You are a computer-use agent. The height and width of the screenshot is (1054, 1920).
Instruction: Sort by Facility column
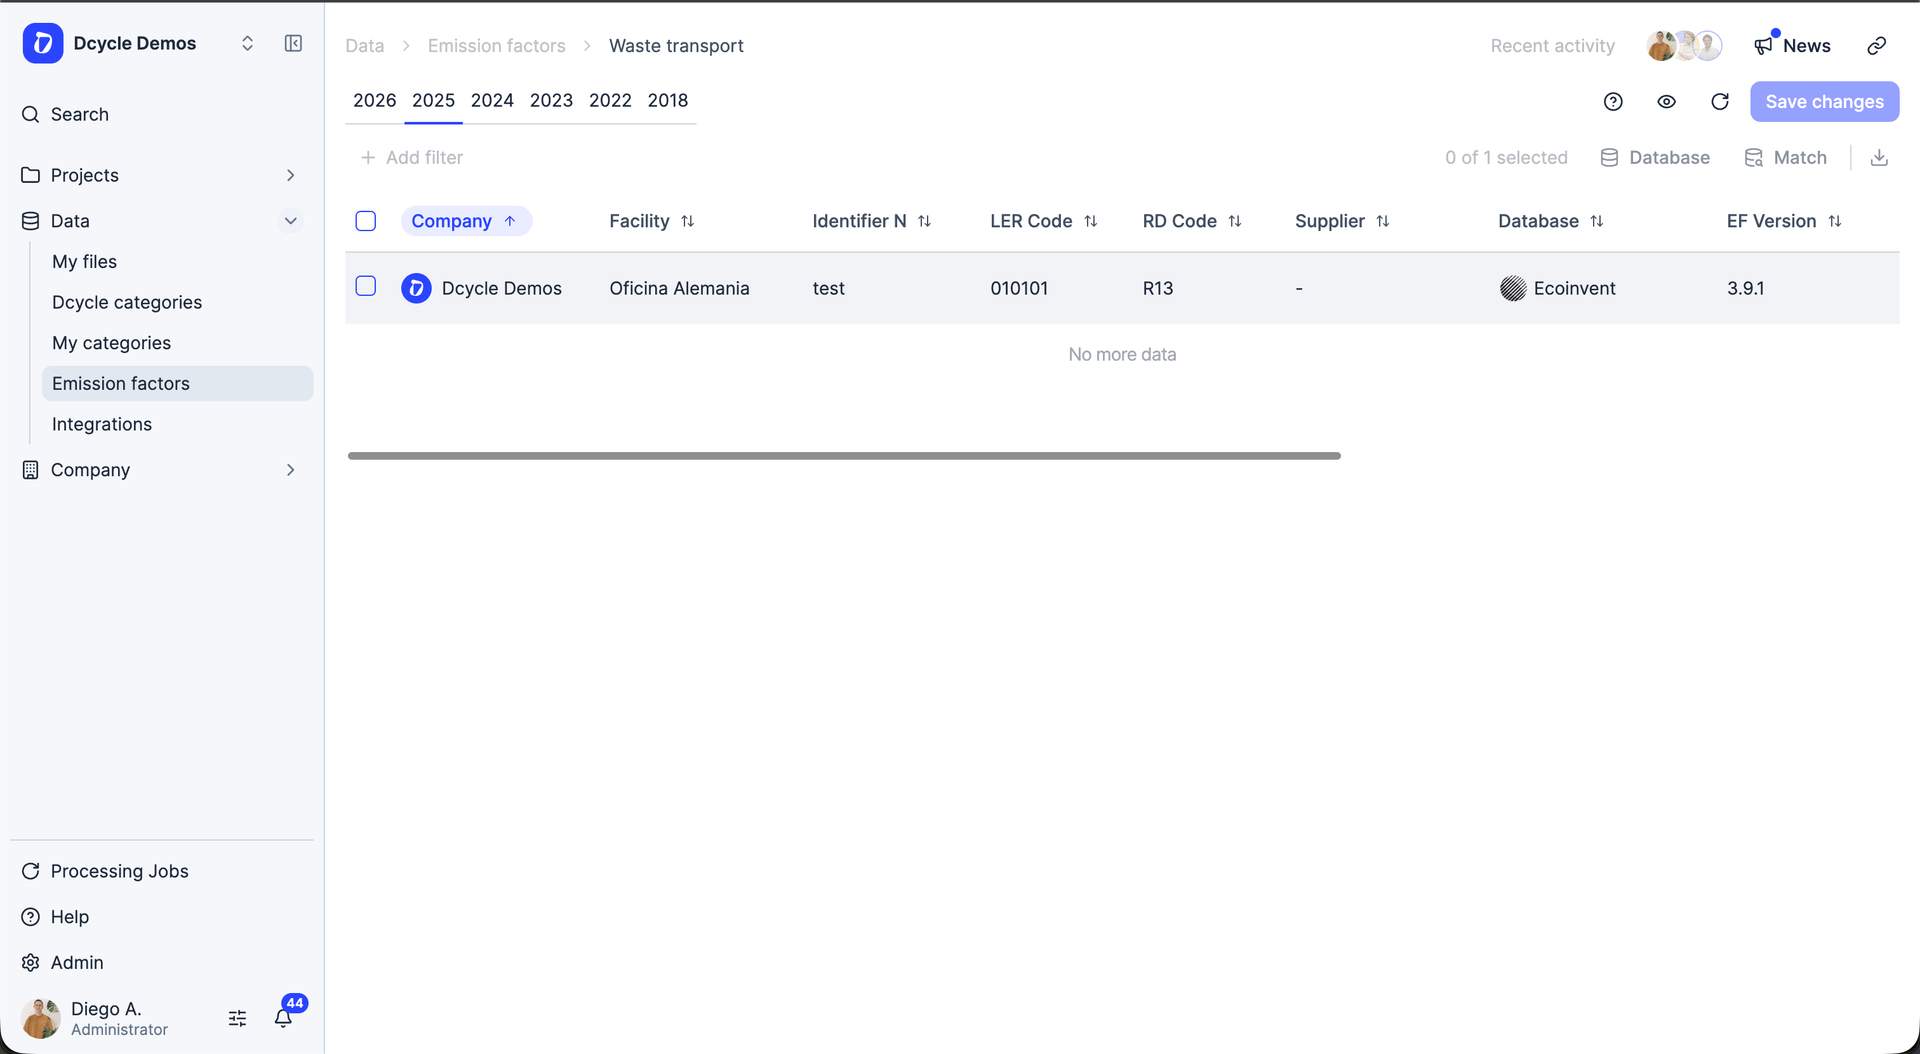pos(651,221)
